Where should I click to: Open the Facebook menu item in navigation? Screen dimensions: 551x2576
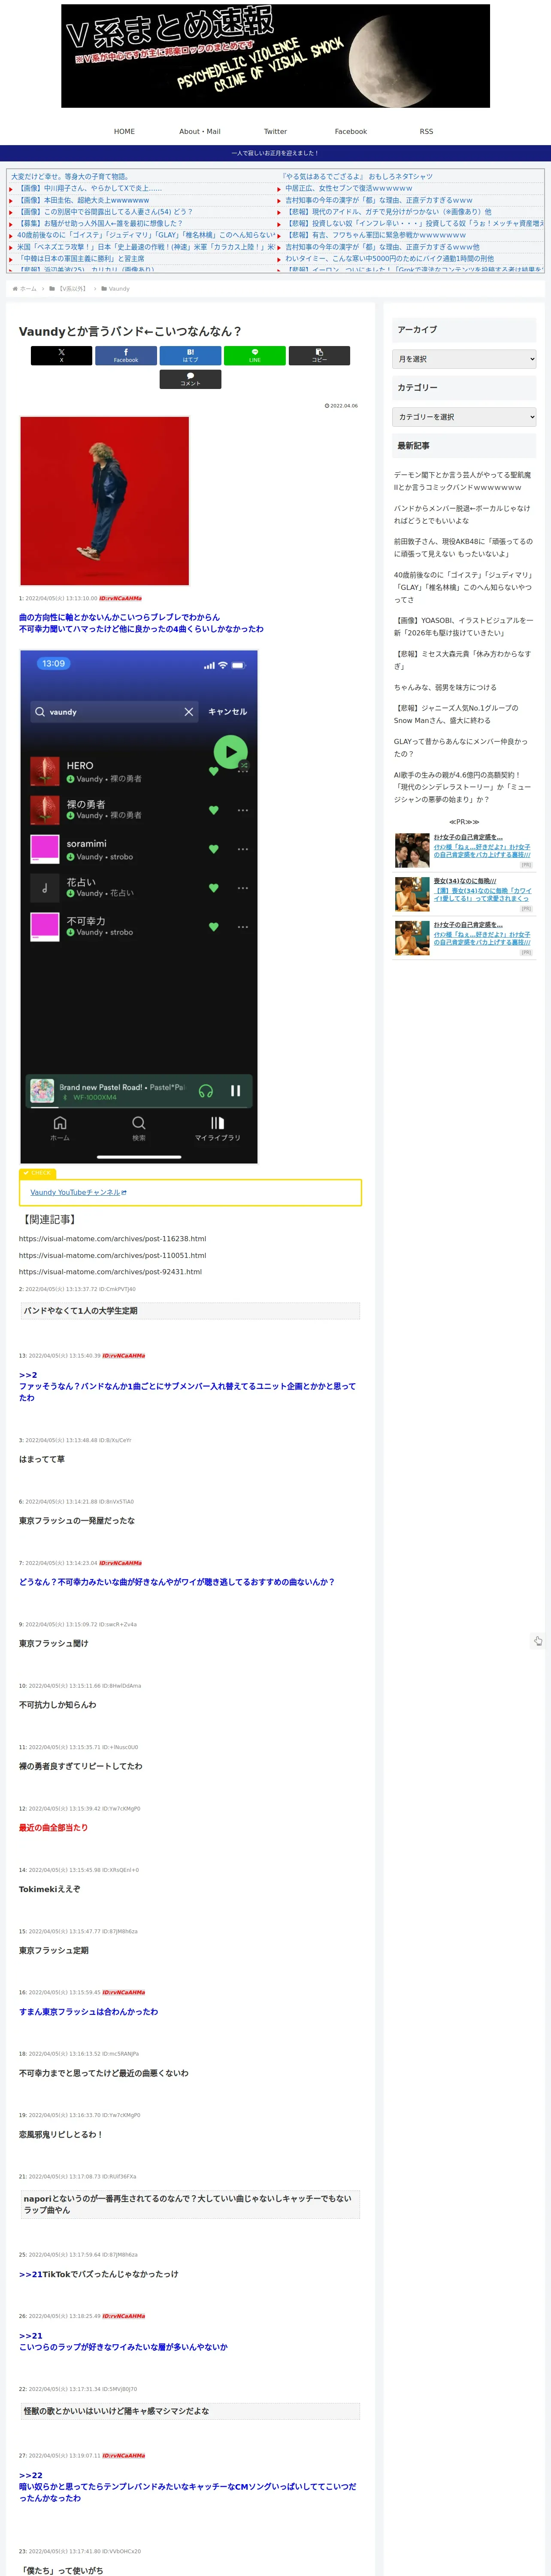tap(350, 131)
